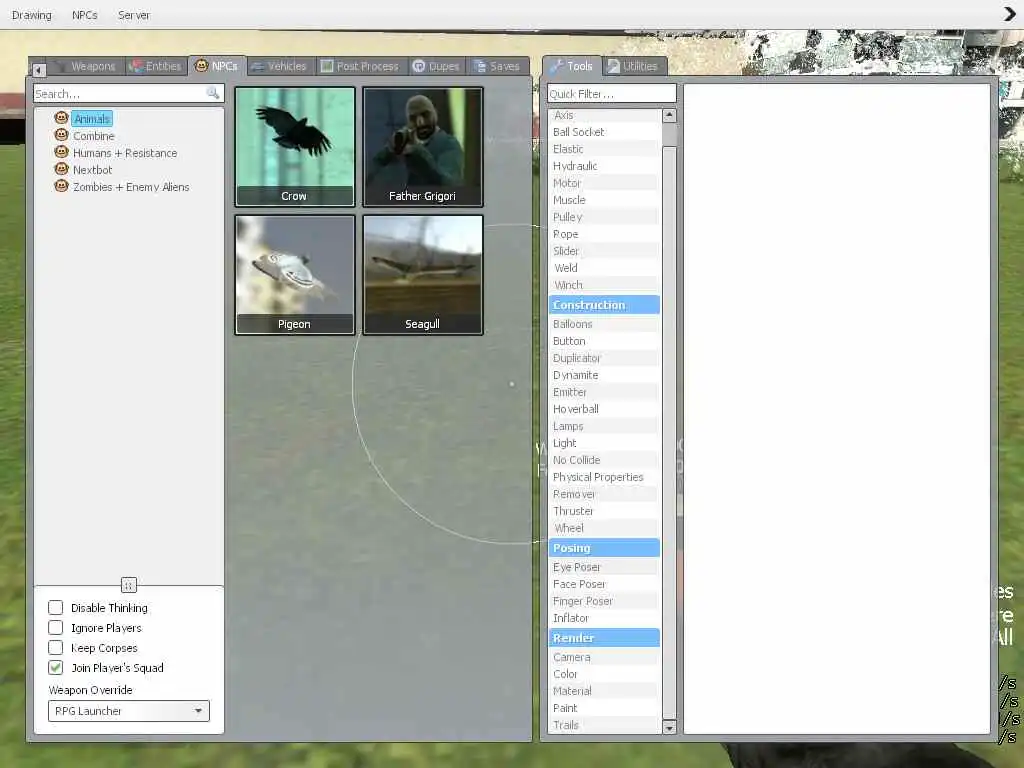Image resolution: width=1024 pixels, height=768 pixels.
Task: Open the Server menu
Action: (x=134, y=14)
